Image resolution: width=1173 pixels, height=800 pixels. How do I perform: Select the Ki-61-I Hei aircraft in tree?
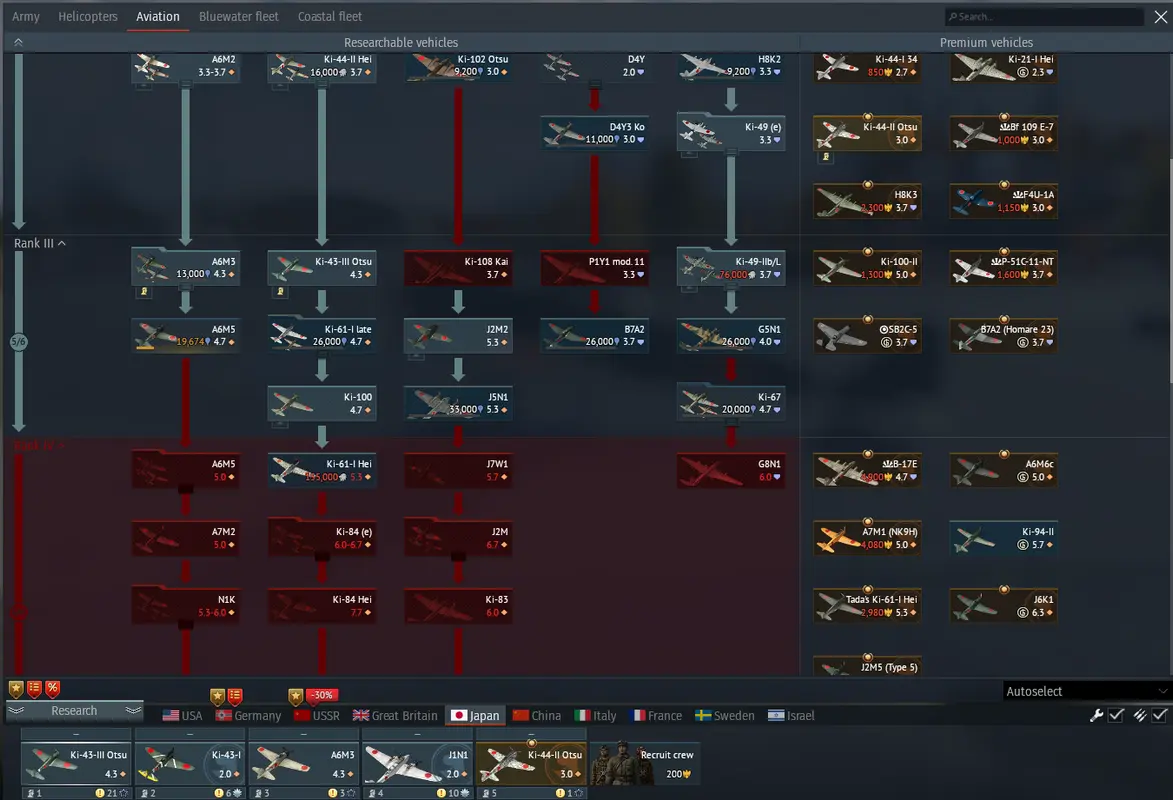[322, 470]
